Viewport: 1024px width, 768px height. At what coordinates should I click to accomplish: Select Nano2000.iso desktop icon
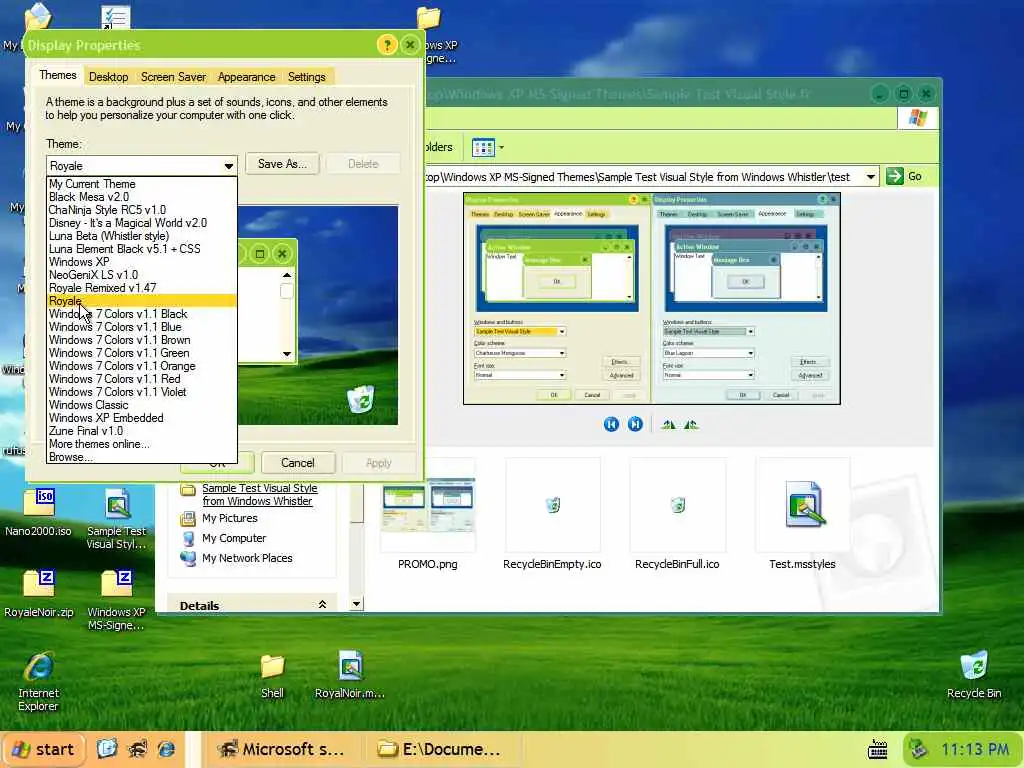[x=39, y=513]
